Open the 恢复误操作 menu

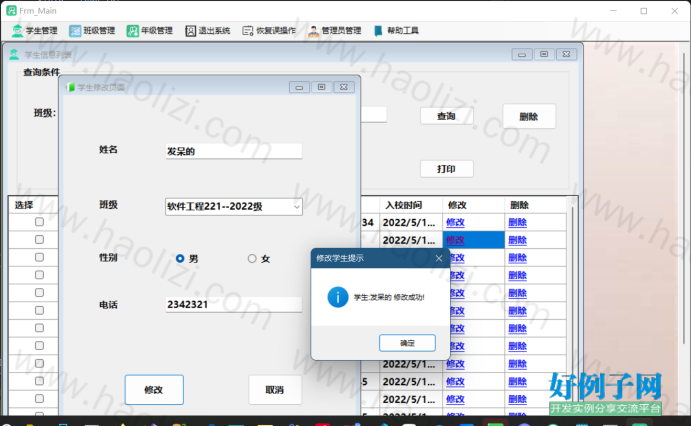[269, 31]
